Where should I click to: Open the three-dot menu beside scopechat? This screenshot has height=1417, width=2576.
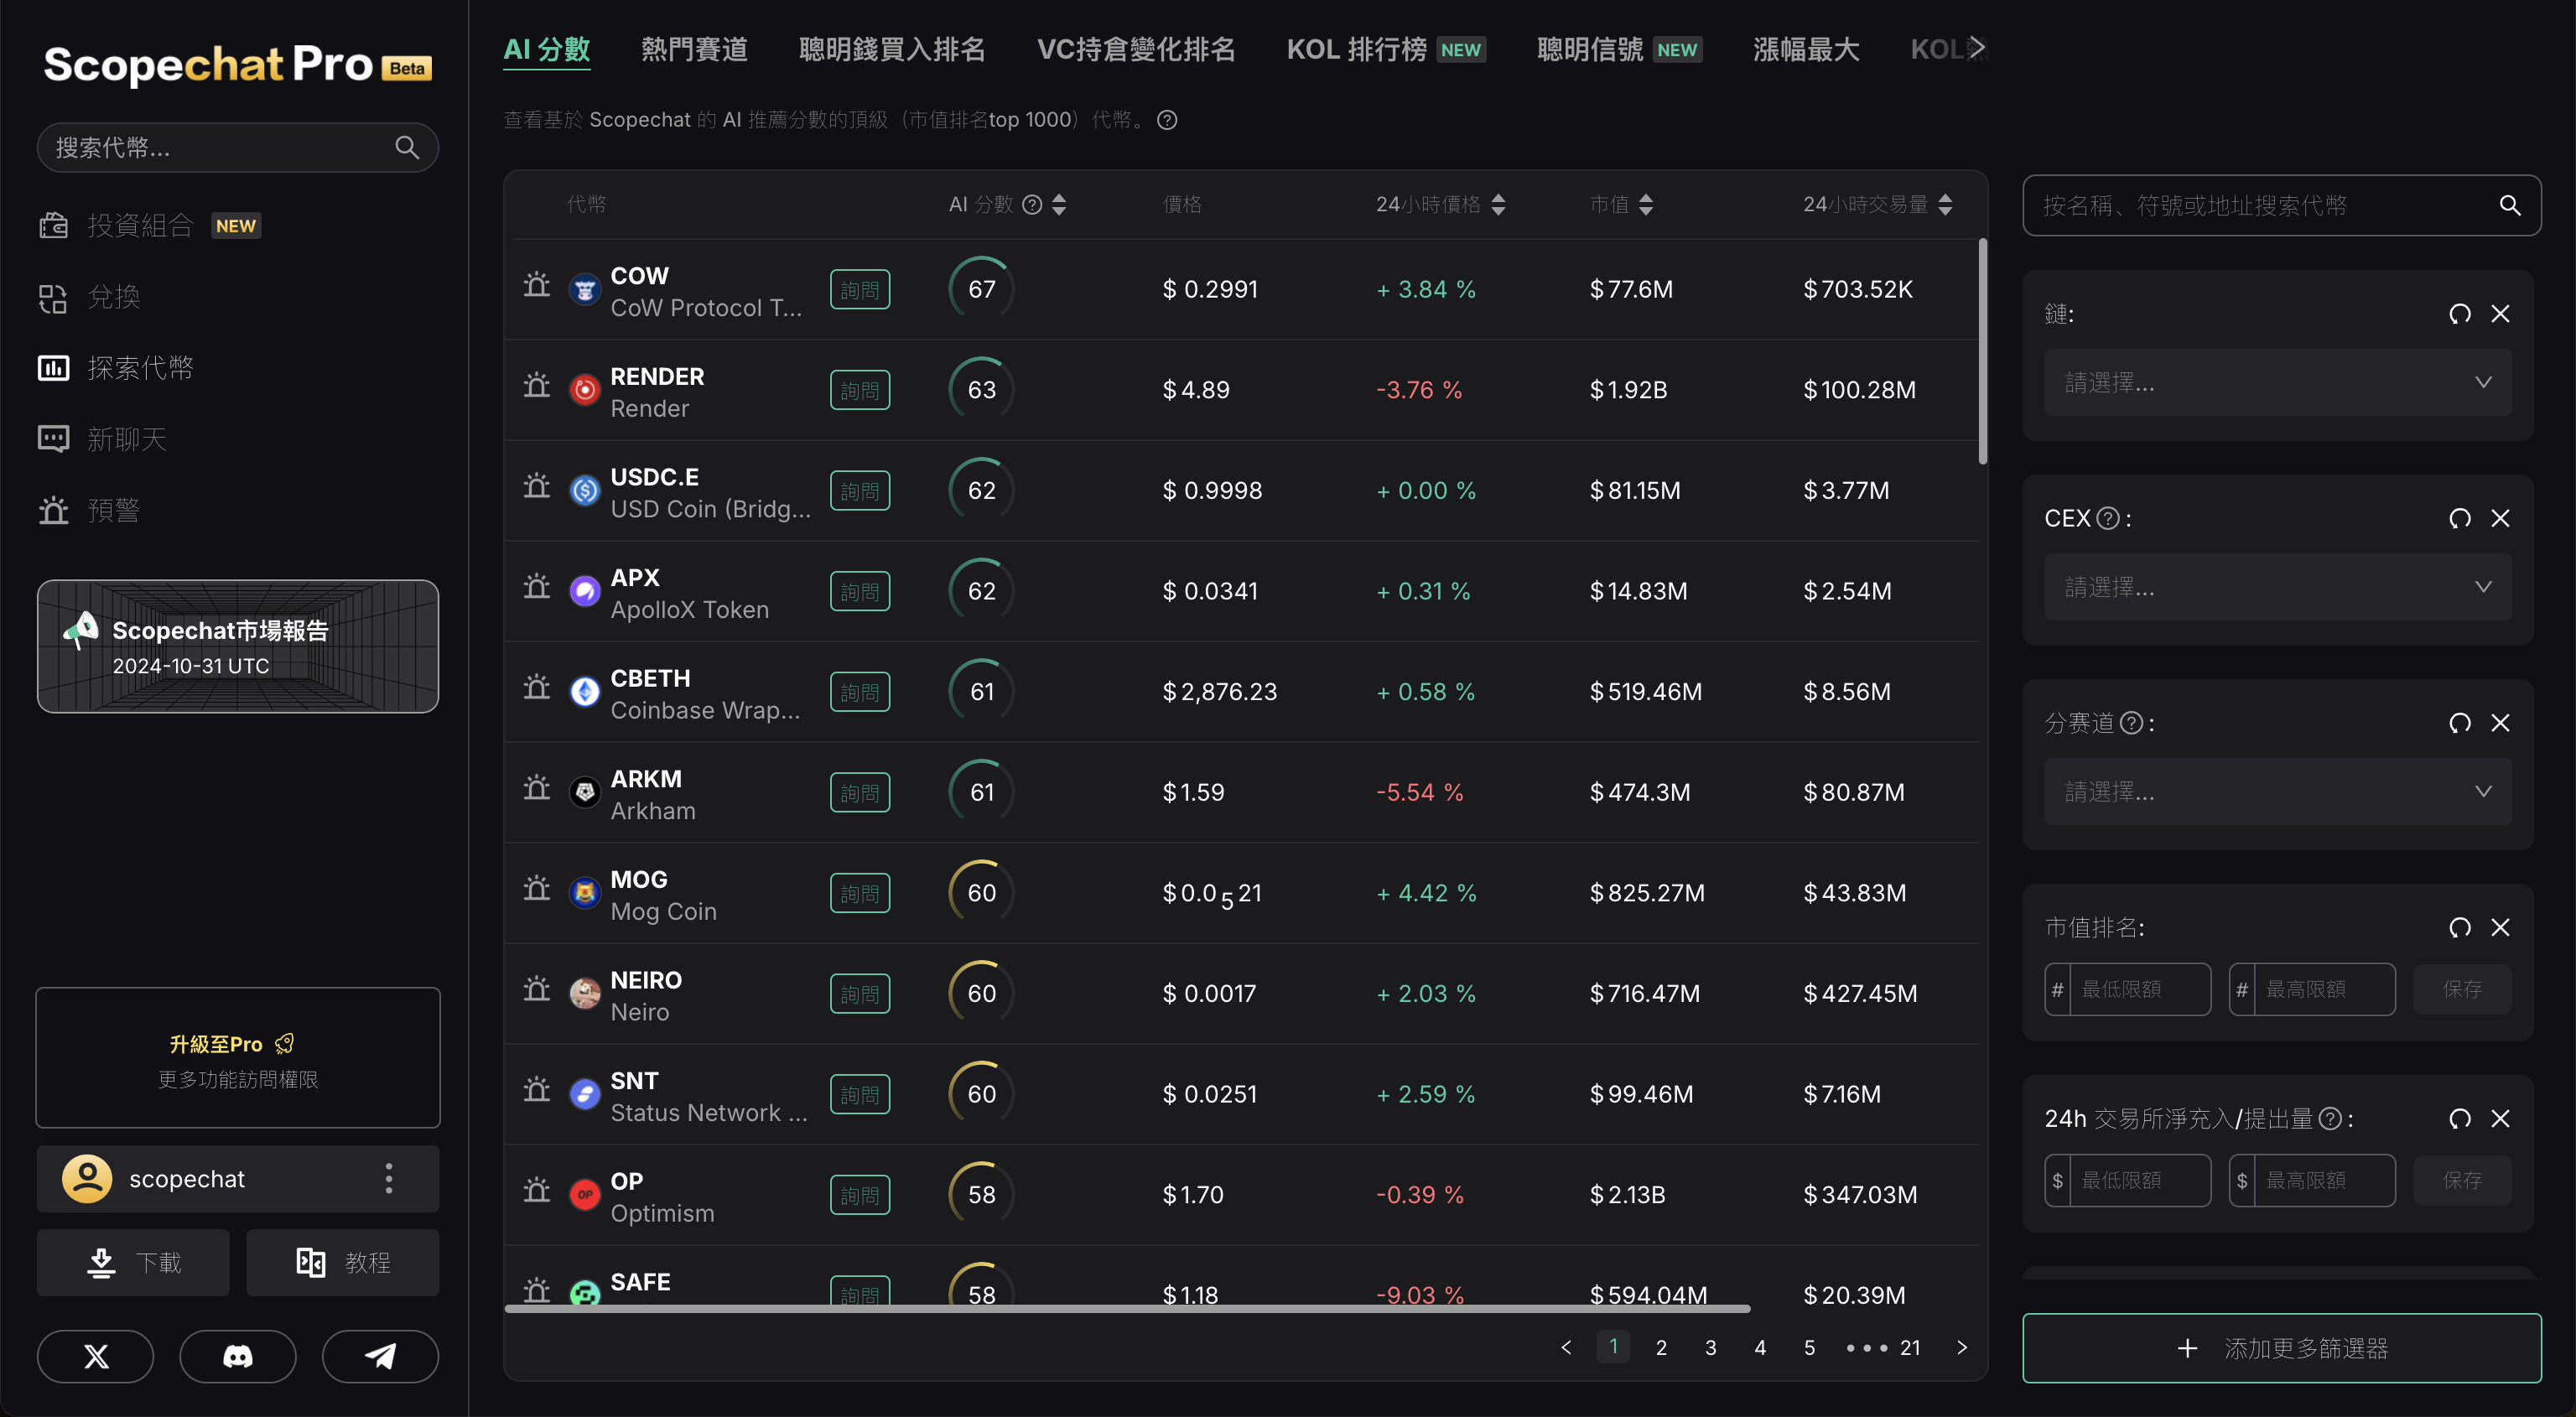click(x=389, y=1178)
